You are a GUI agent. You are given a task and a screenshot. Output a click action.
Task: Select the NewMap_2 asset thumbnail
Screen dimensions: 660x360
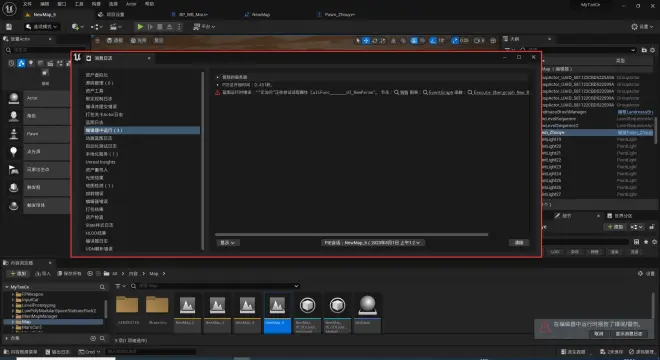point(187,312)
